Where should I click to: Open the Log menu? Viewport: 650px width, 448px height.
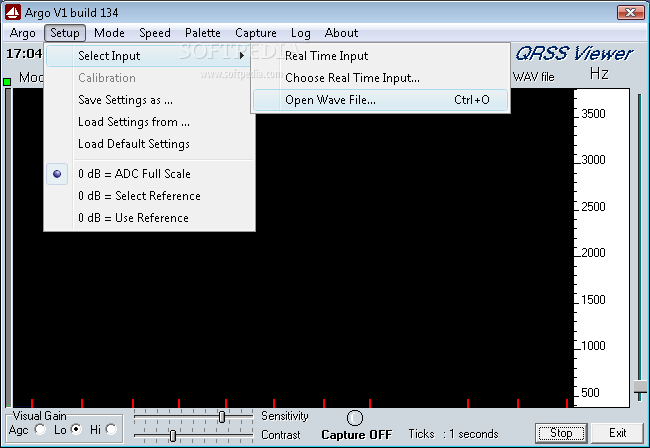click(x=301, y=33)
